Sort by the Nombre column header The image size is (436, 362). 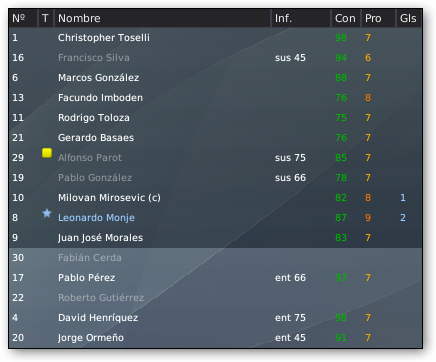tap(163, 18)
